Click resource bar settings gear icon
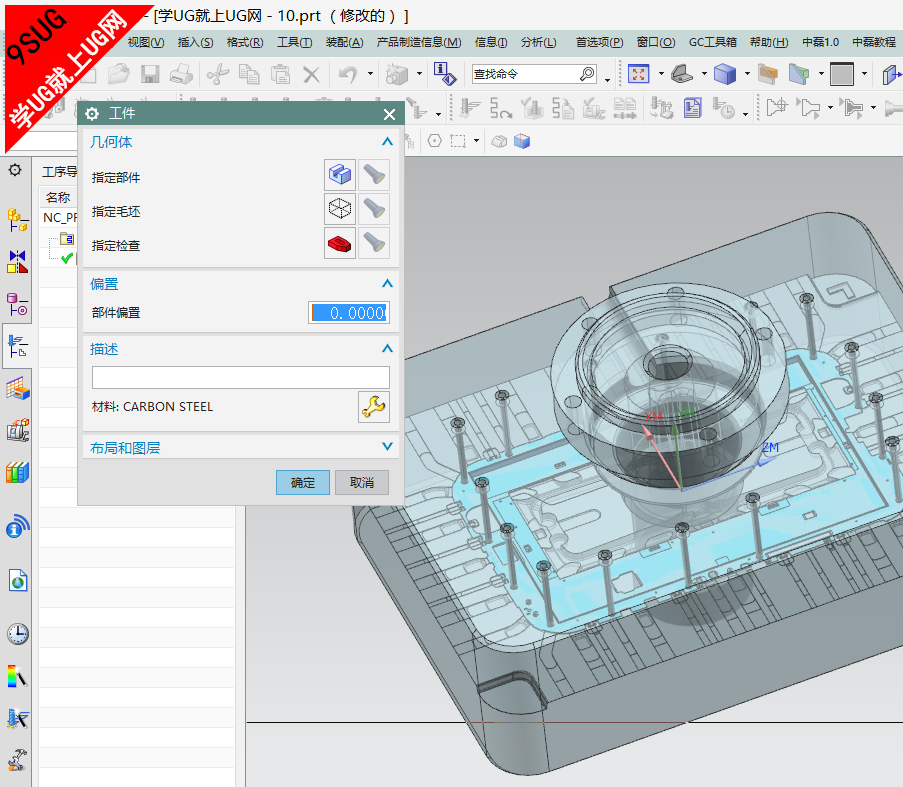903x787 pixels. coord(15,170)
